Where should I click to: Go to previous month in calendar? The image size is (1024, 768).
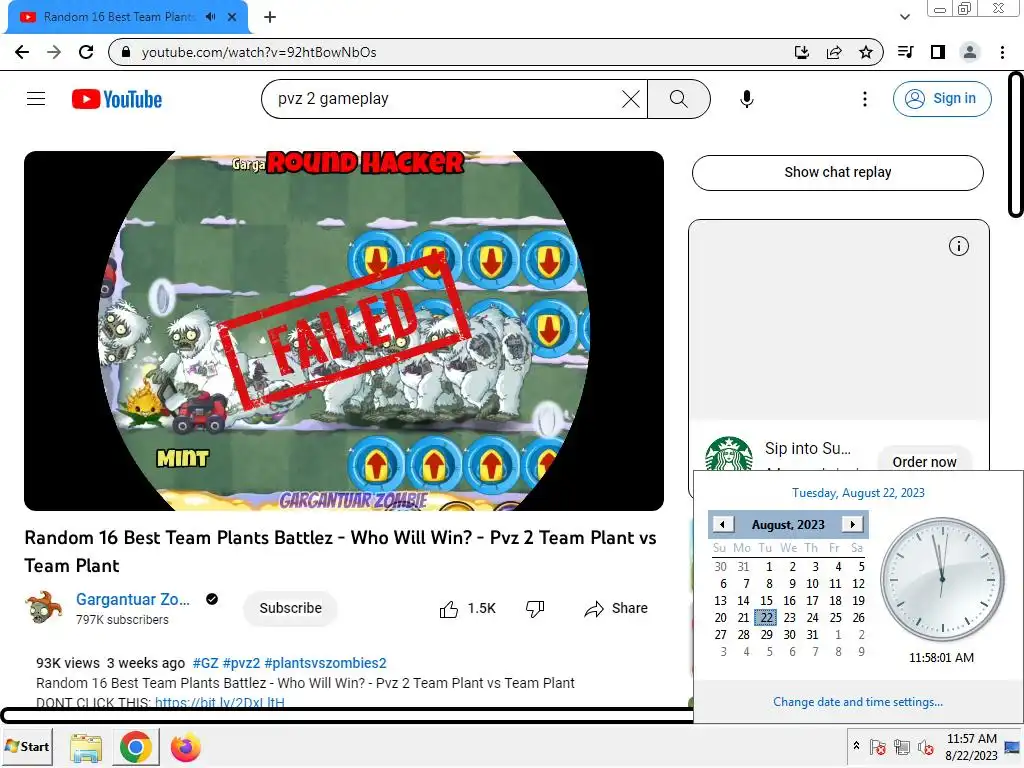pyautogui.click(x=722, y=524)
